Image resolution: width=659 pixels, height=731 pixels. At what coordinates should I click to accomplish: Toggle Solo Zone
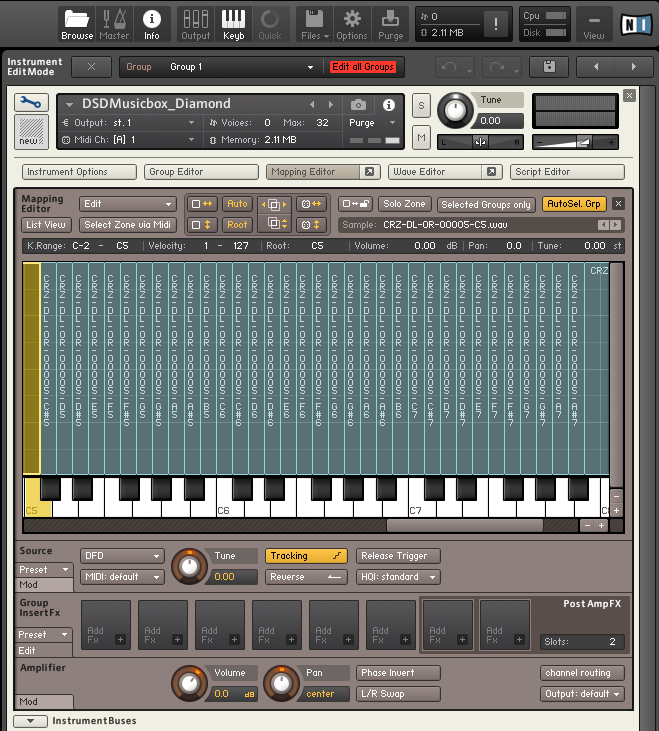coord(404,204)
